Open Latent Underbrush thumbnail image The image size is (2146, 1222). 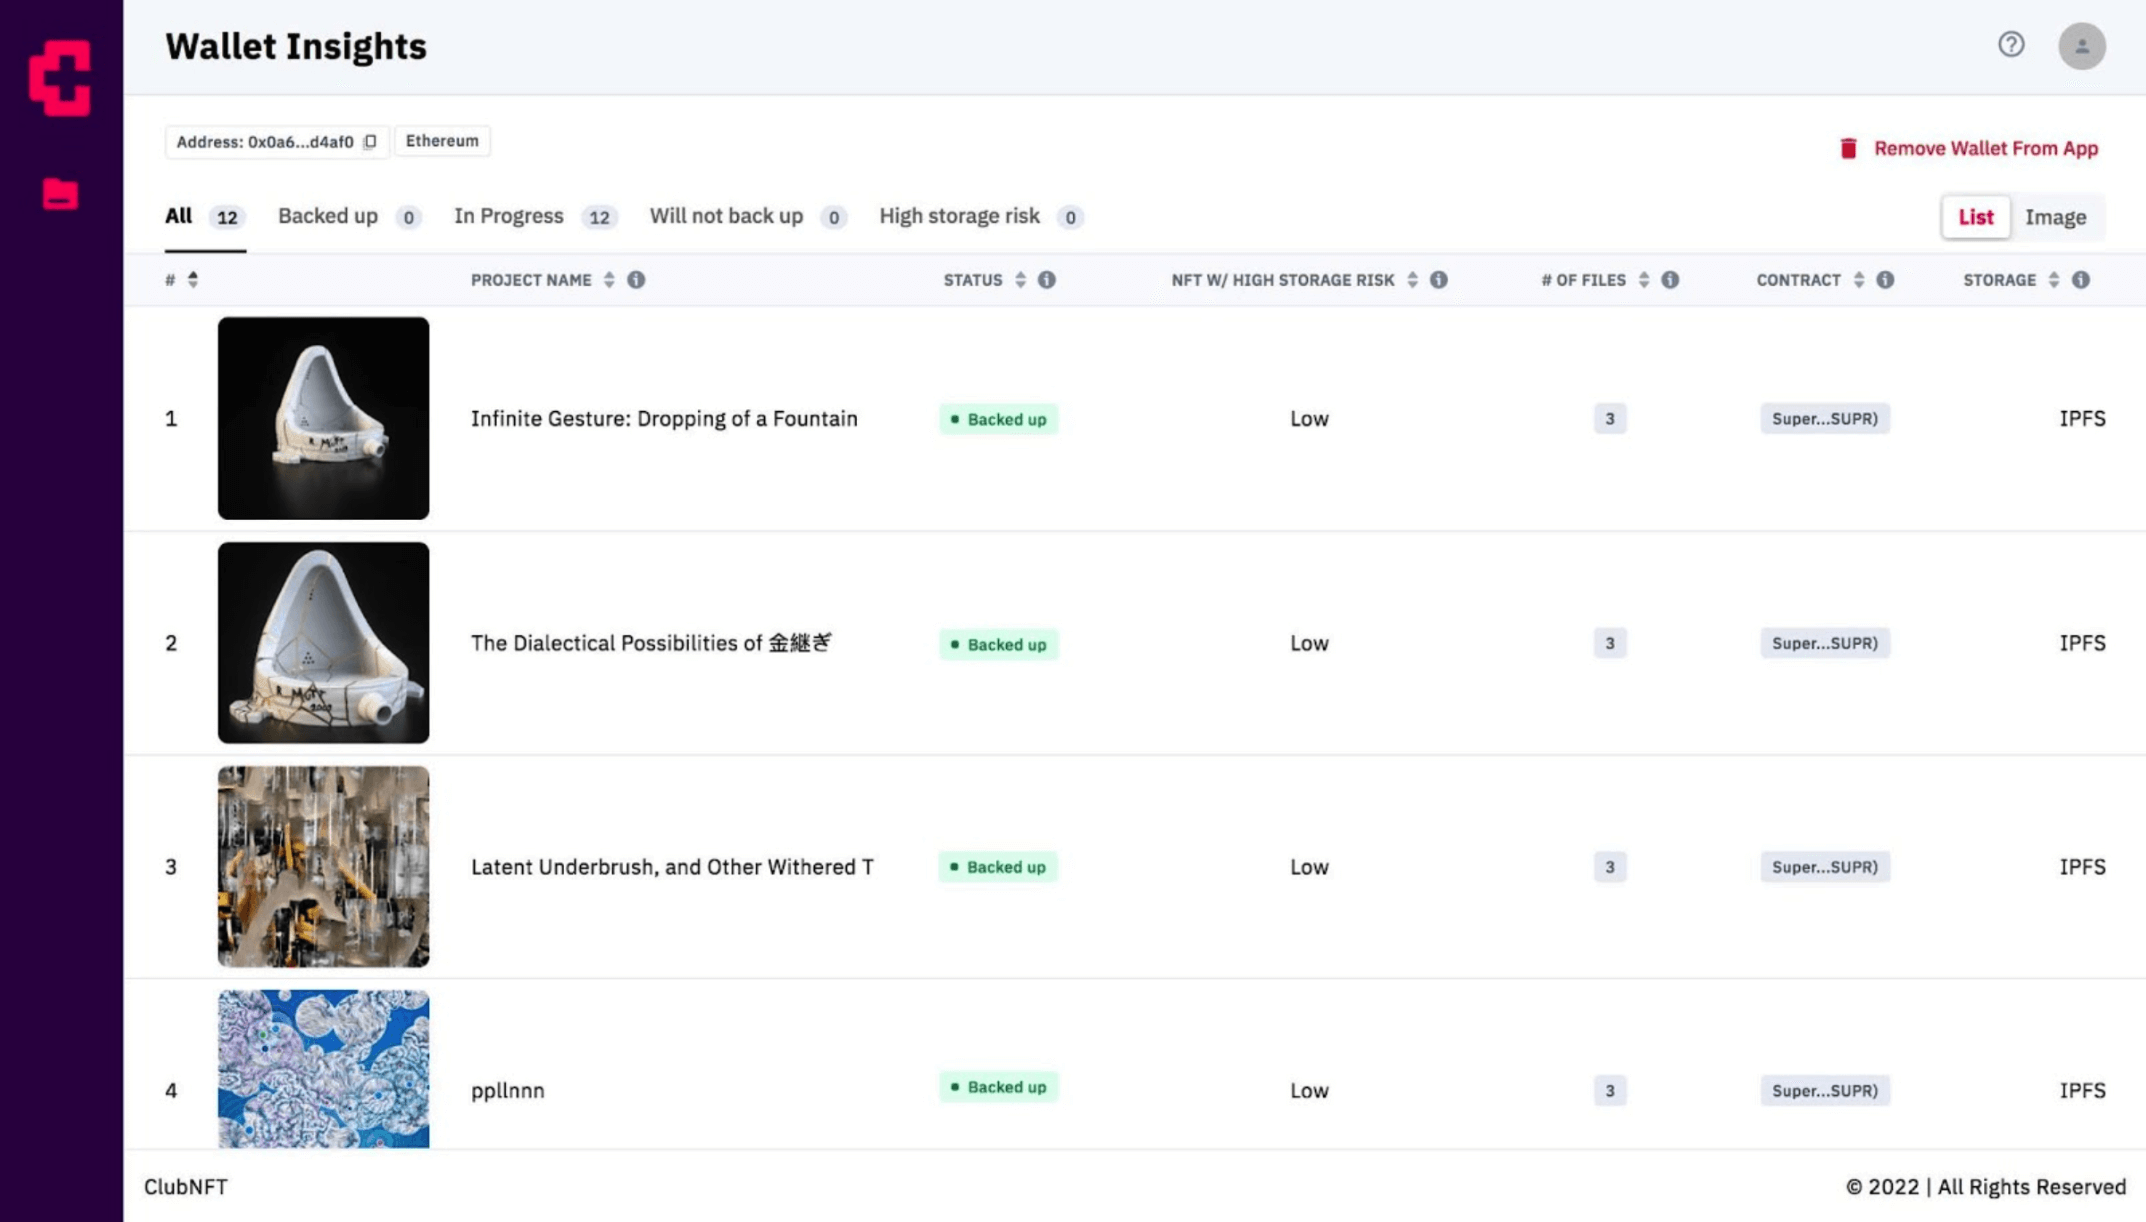[323, 867]
